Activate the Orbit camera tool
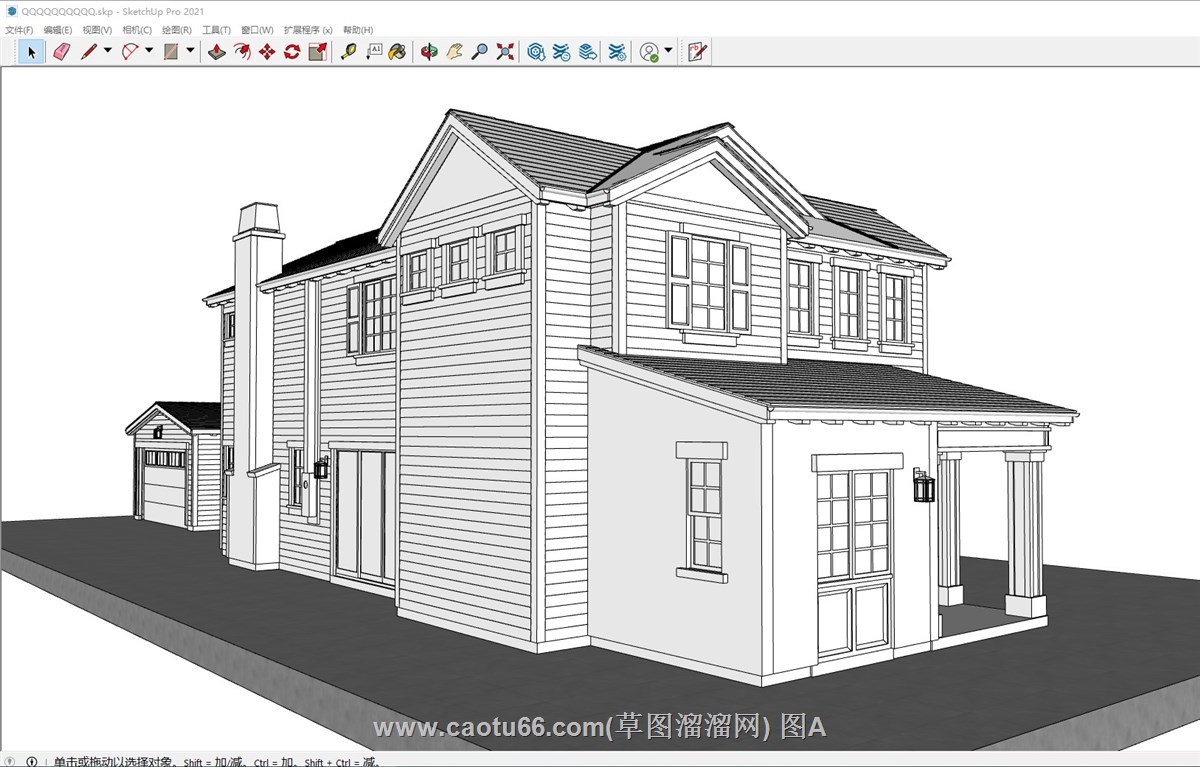The height and width of the screenshot is (767, 1200). [429, 52]
